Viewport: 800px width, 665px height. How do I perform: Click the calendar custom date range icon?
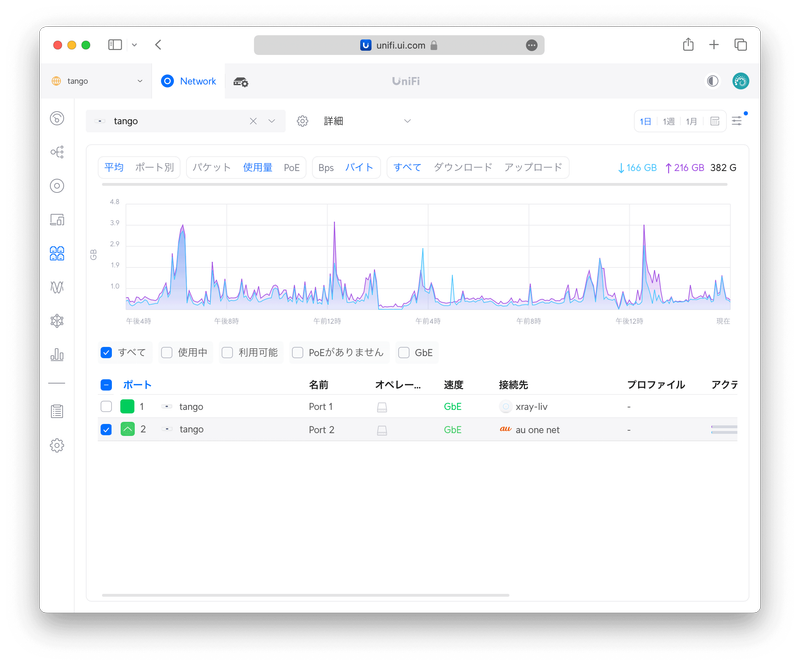[x=714, y=121]
